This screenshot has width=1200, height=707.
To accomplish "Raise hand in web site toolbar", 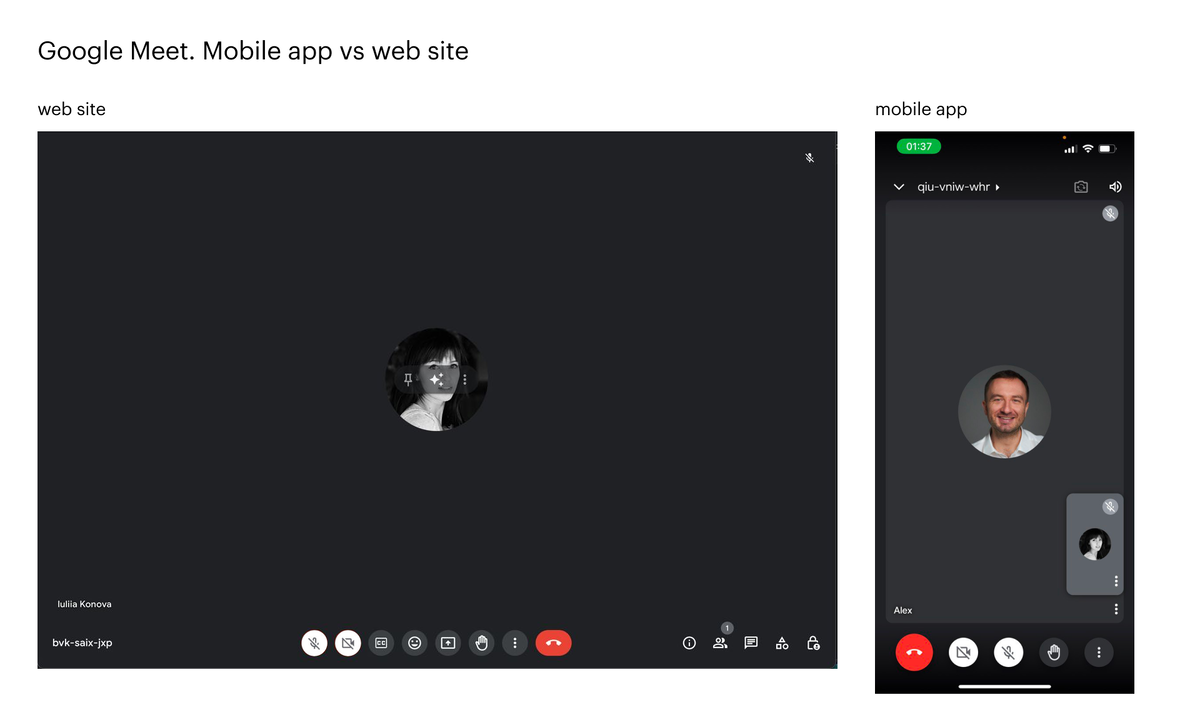I will click(482, 643).
